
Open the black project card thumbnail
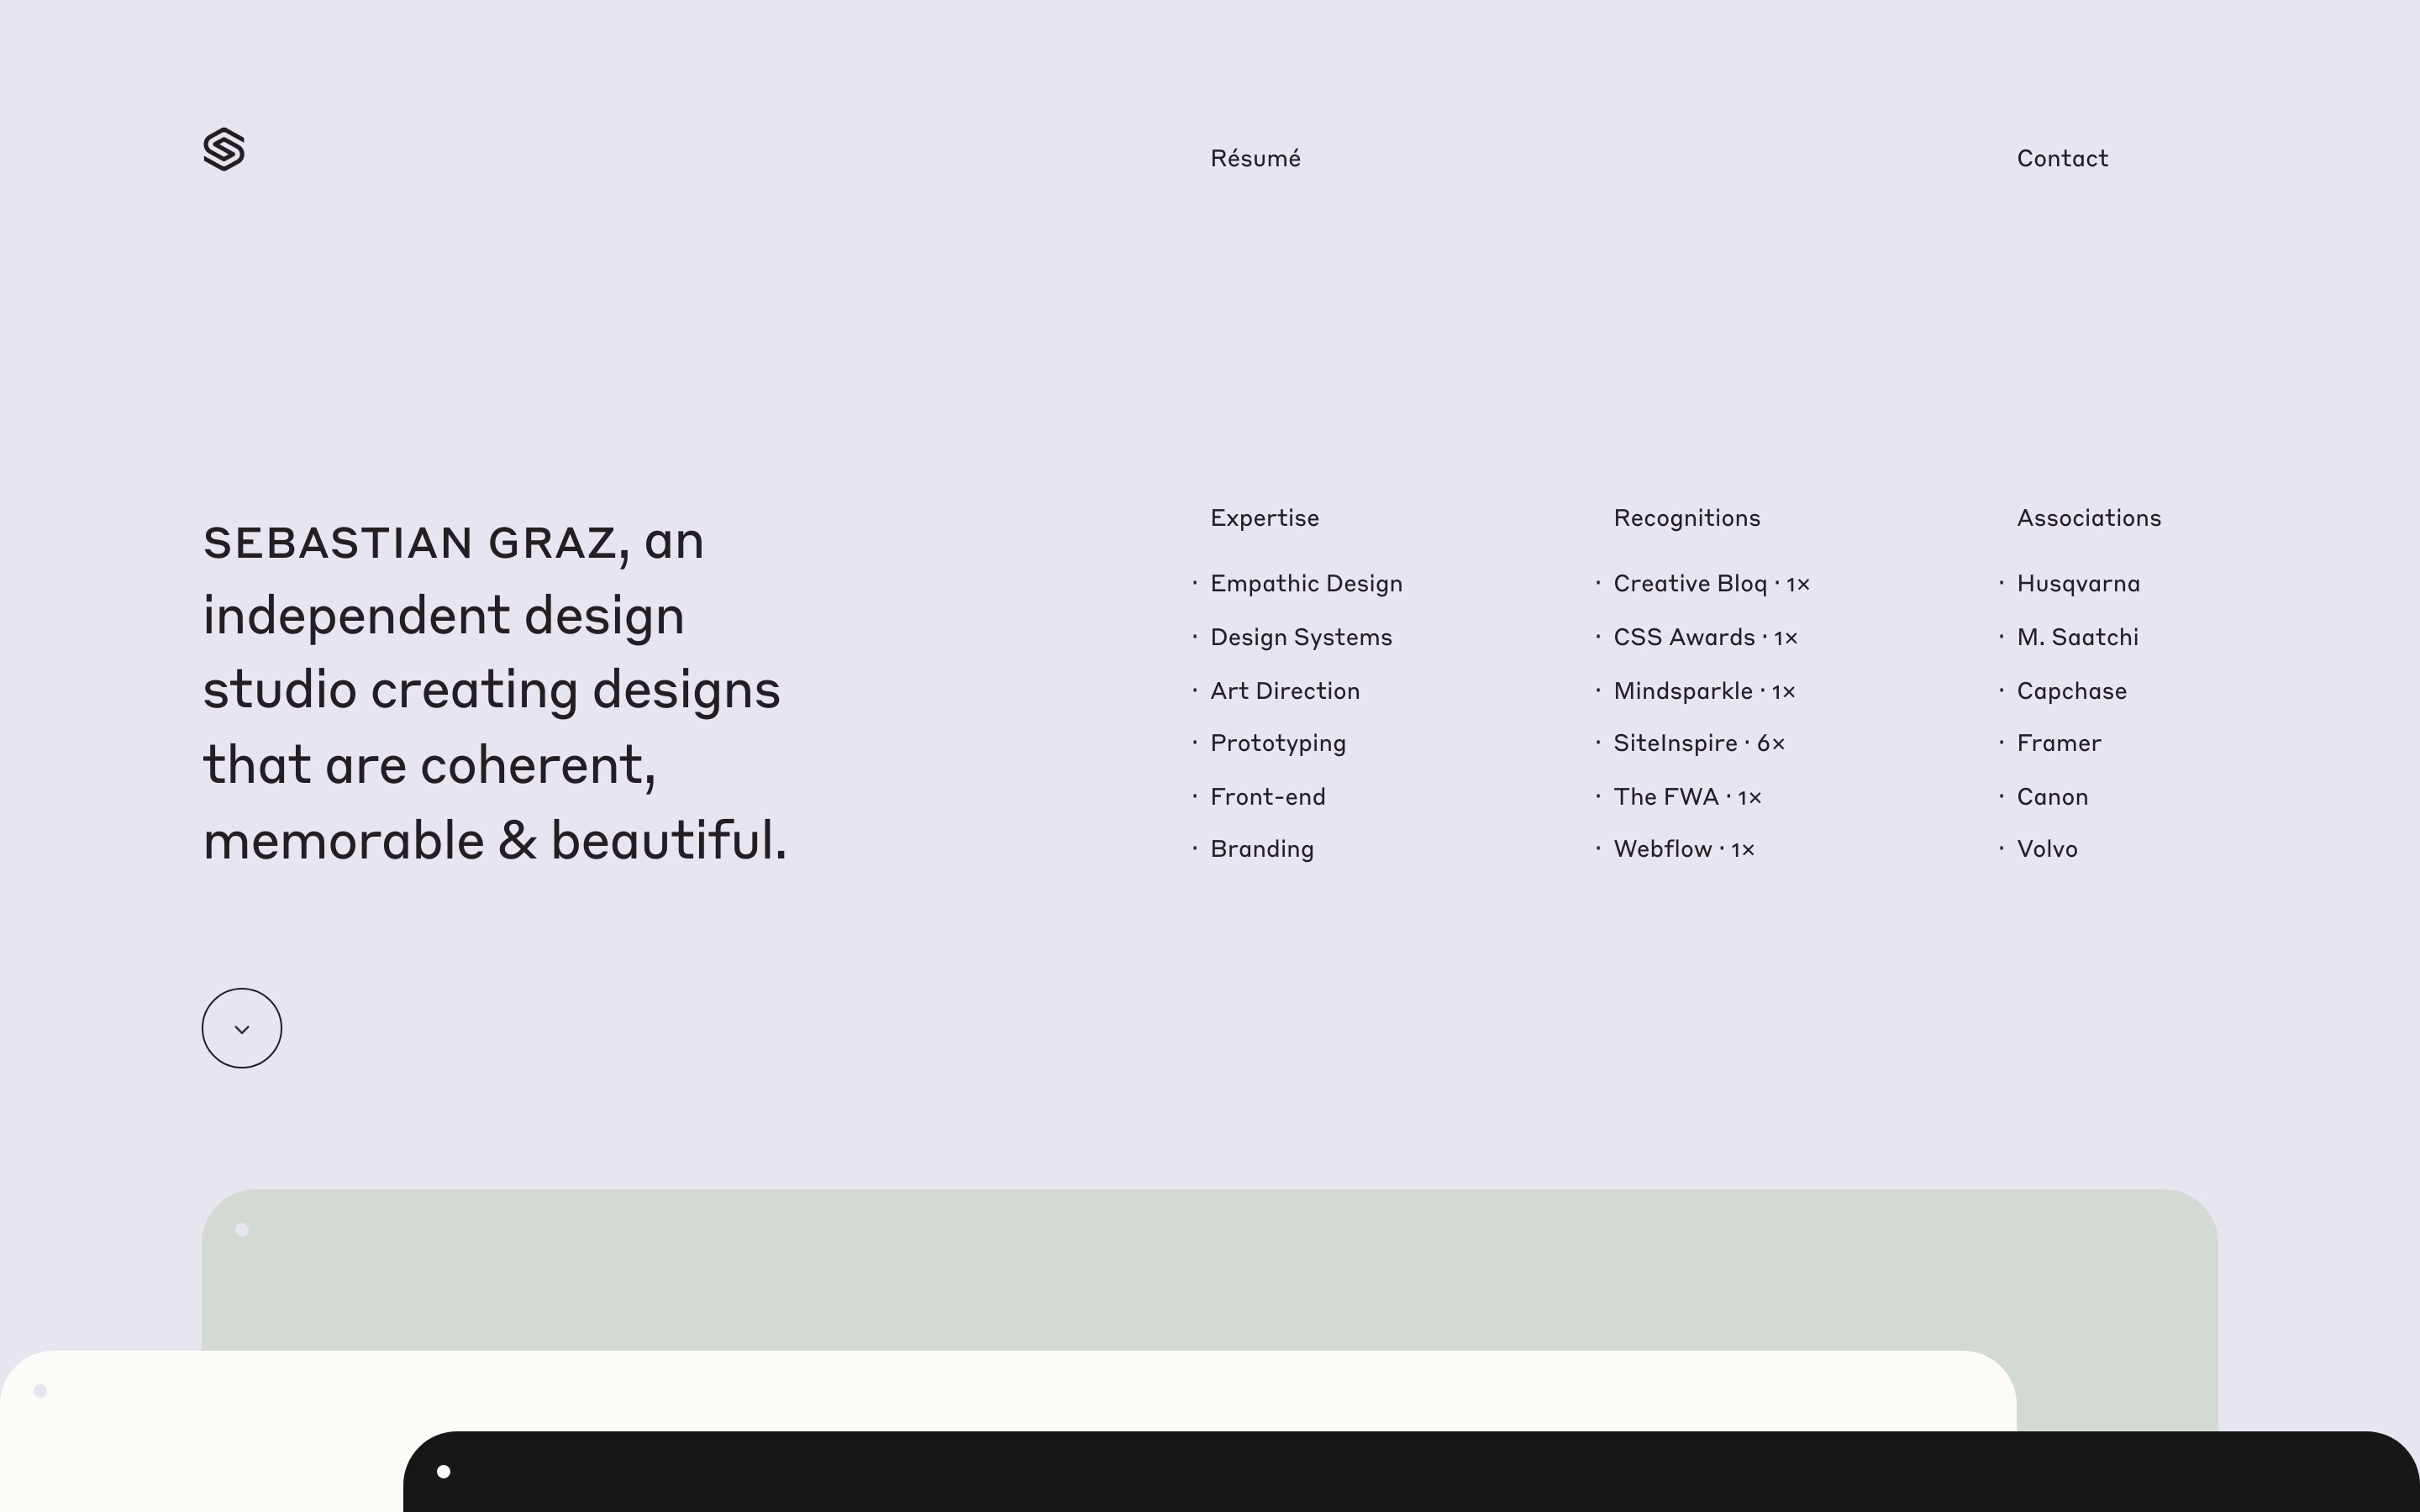[x=1400, y=1475]
